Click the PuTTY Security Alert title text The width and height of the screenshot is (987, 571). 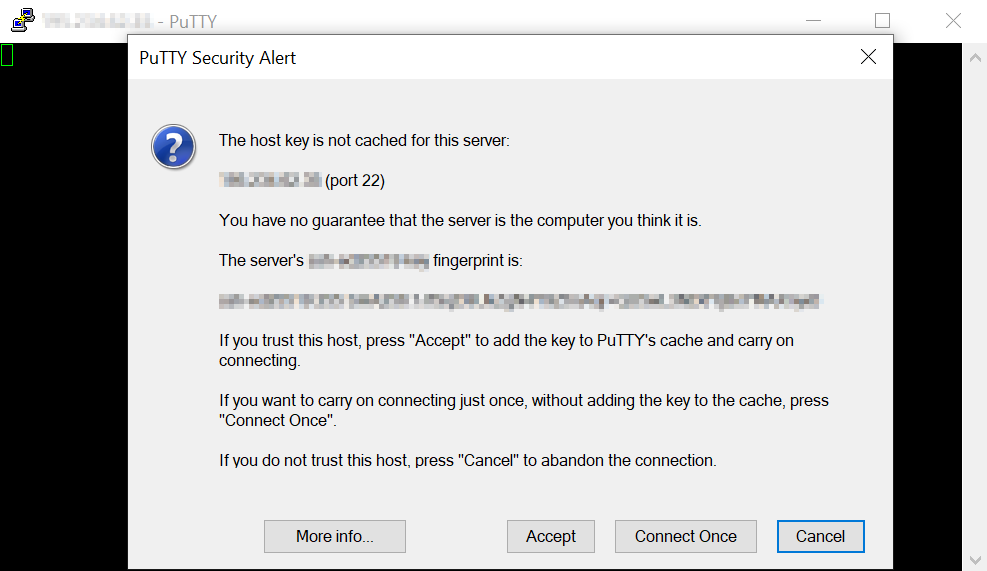(218, 57)
